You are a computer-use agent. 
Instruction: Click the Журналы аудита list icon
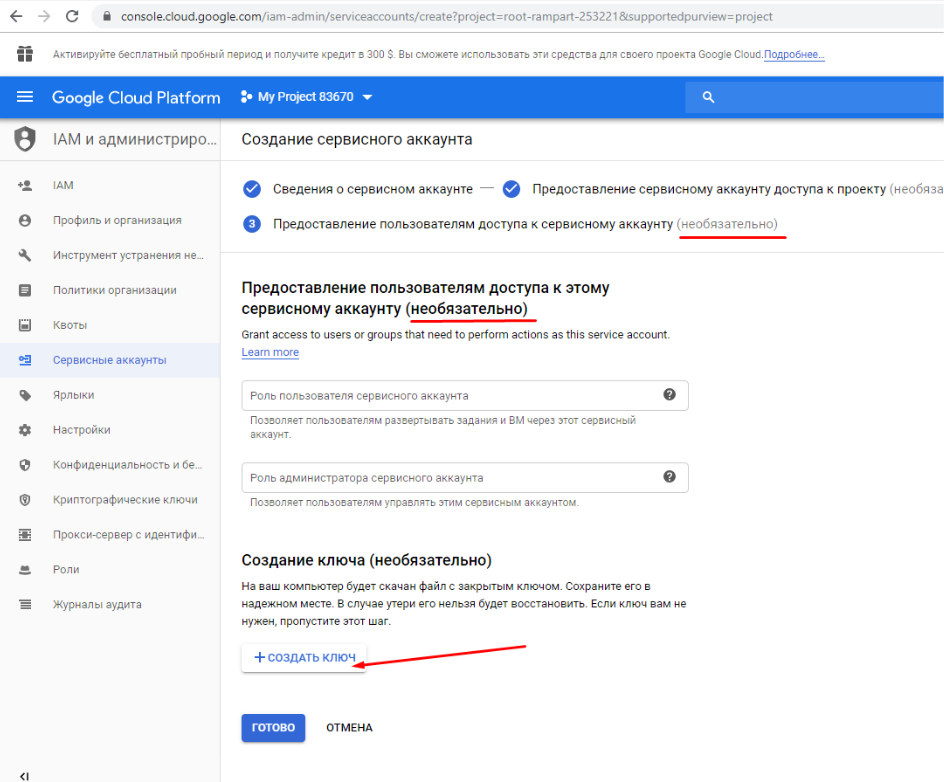pos(25,604)
